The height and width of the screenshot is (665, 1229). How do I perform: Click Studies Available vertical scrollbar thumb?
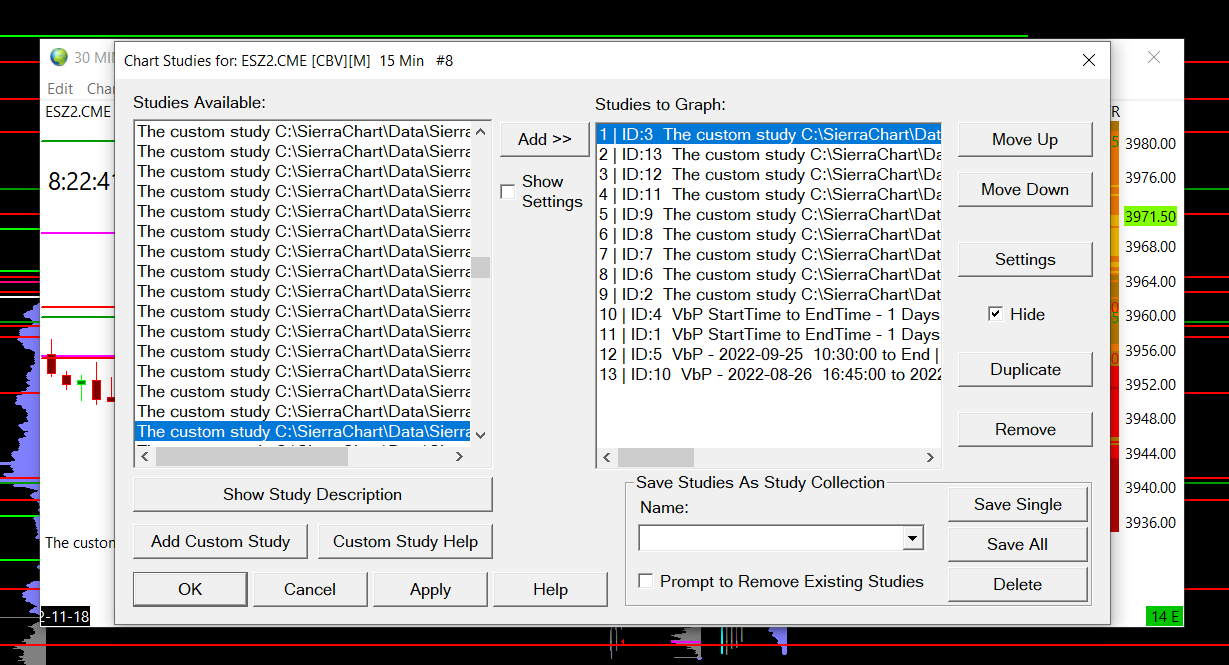(481, 267)
